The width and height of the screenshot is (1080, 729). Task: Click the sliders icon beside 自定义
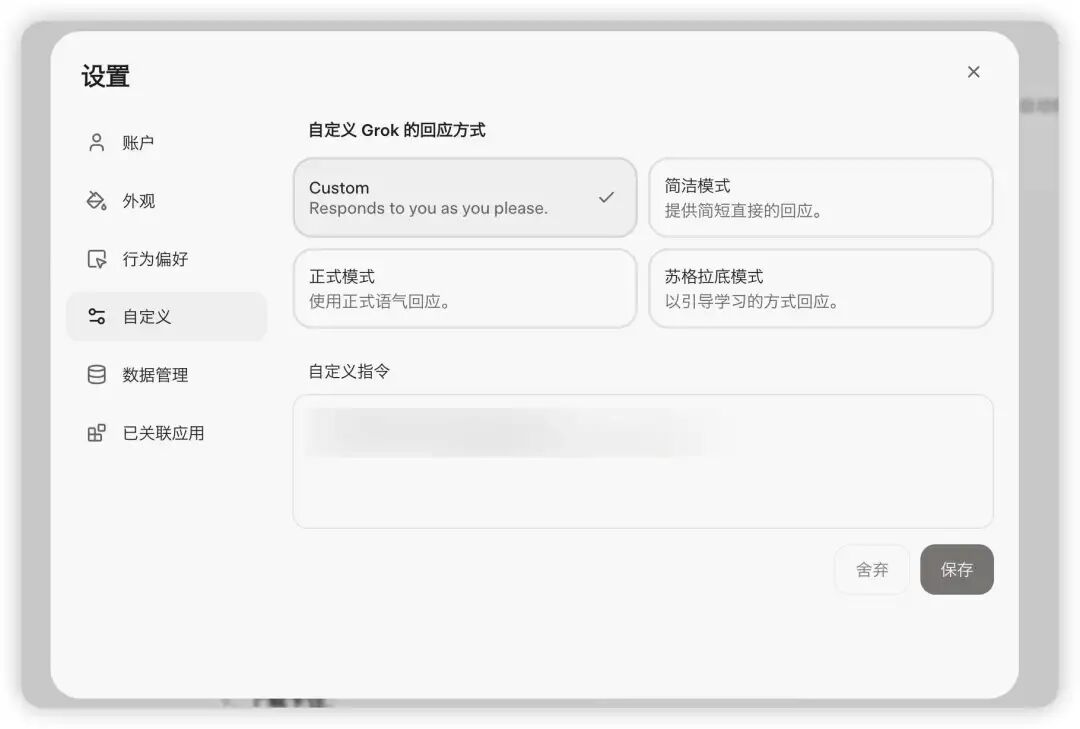[x=96, y=316]
